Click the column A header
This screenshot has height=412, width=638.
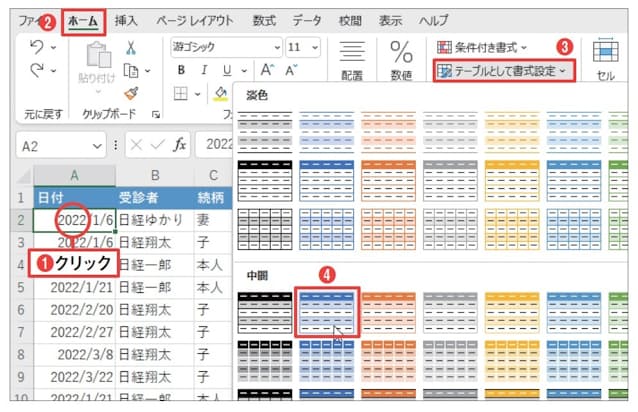click(x=74, y=175)
